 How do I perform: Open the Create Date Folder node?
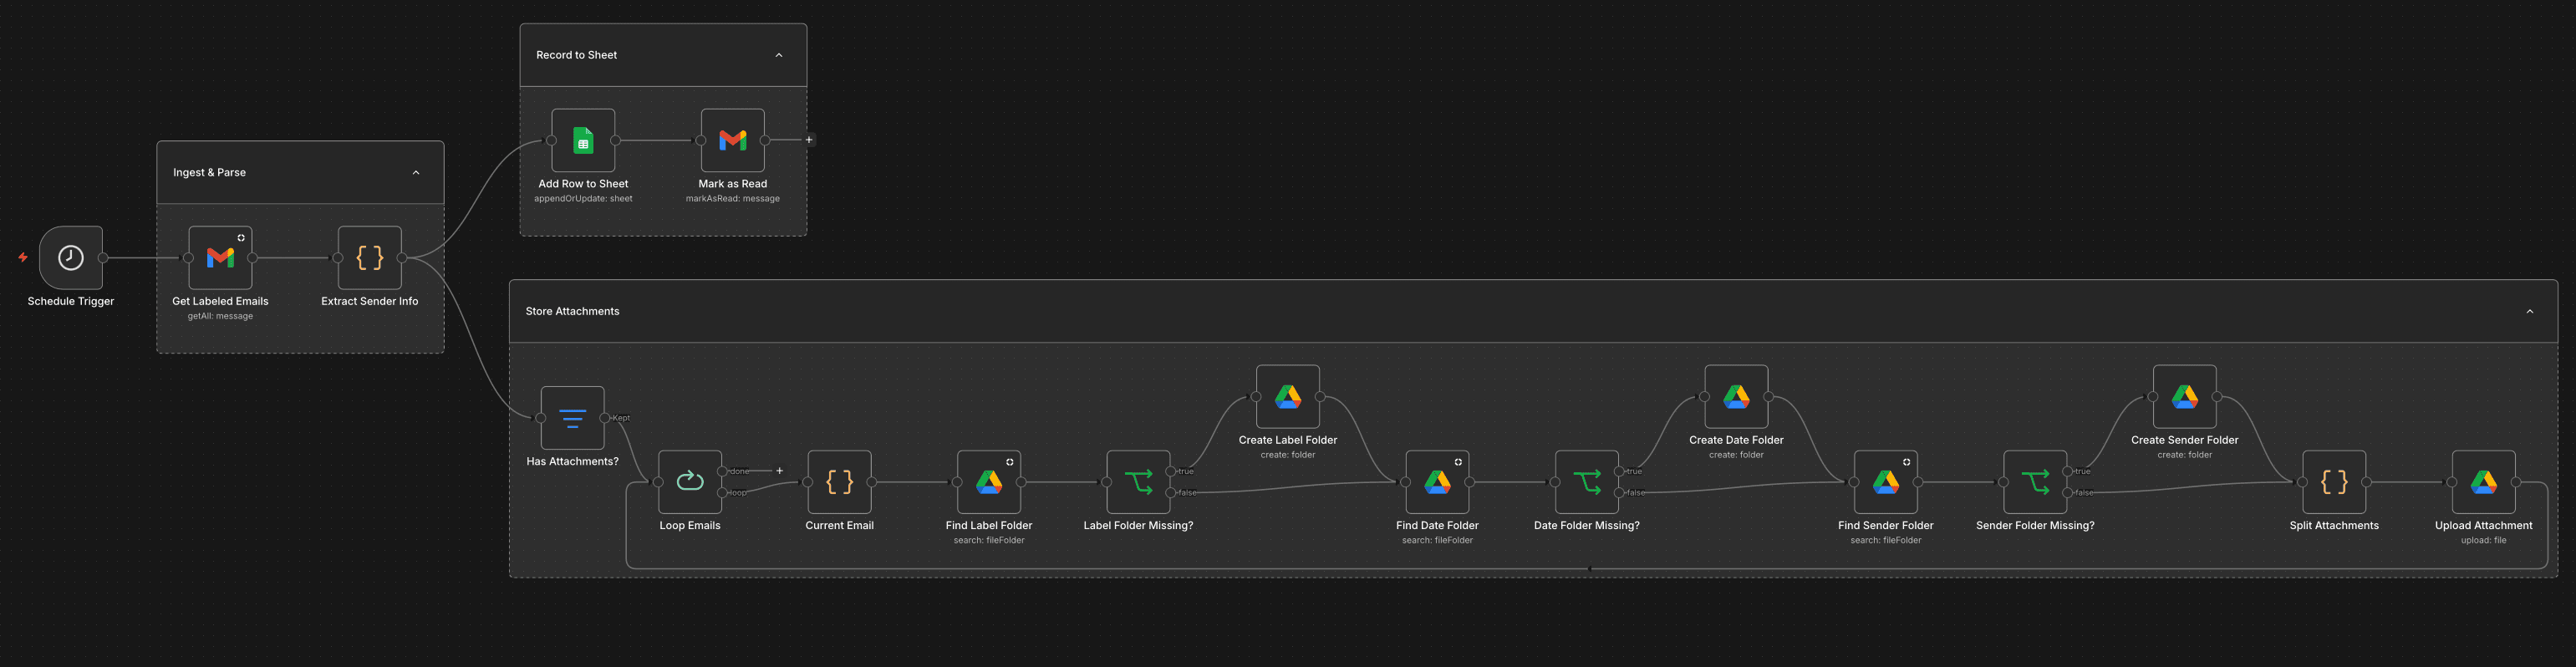pos(1736,397)
